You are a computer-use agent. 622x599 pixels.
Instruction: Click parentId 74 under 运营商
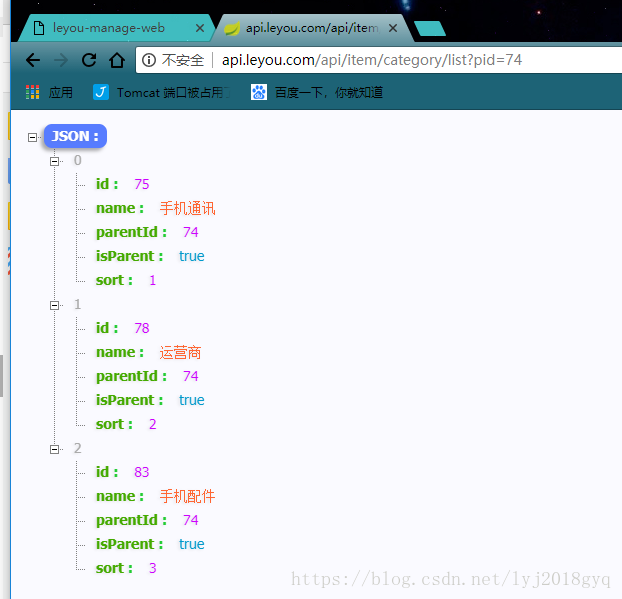pyautogui.click(x=191, y=376)
